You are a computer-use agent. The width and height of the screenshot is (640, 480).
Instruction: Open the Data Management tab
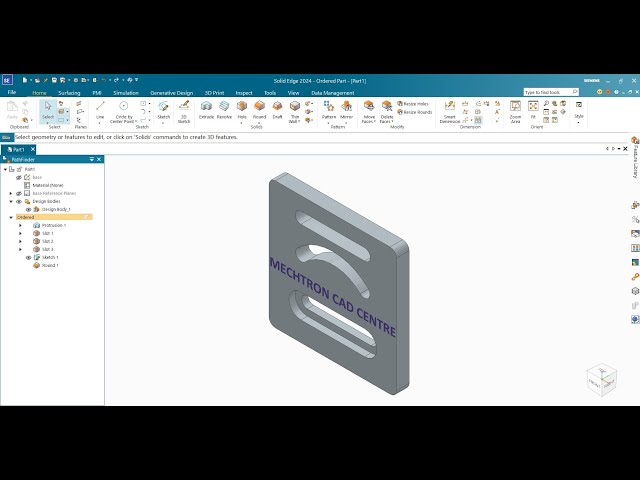333,93
